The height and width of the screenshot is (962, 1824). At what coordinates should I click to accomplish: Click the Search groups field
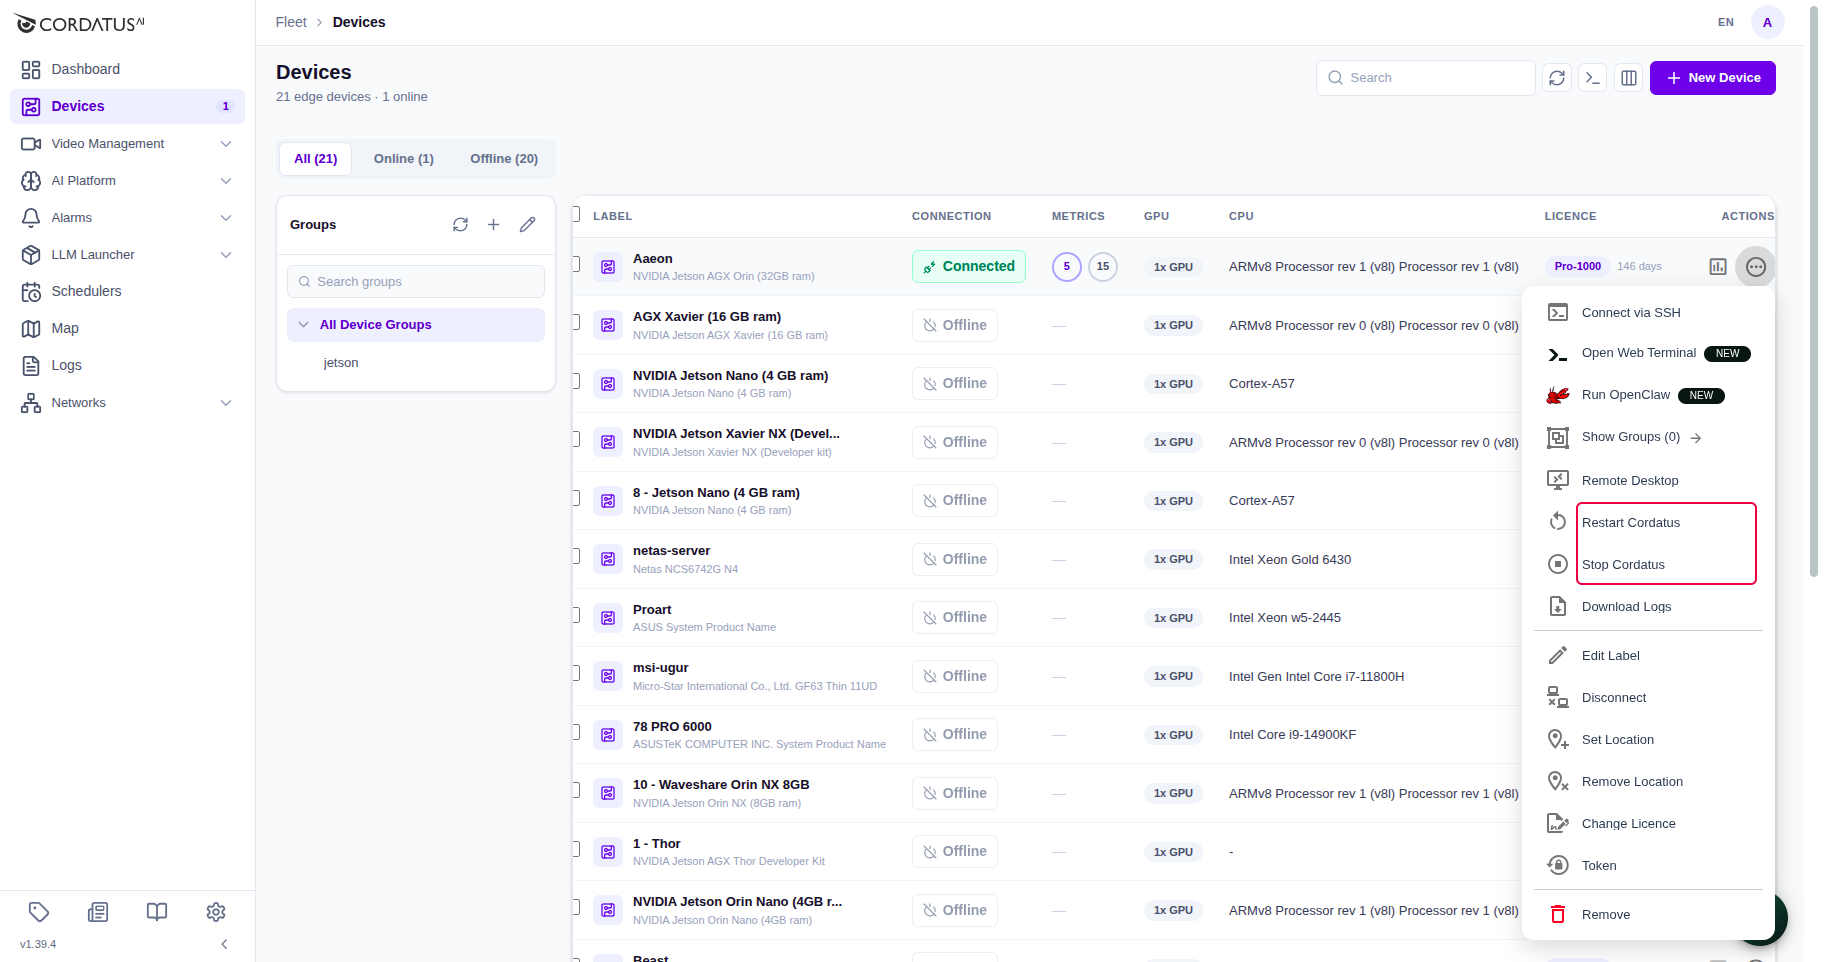[416, 282]
